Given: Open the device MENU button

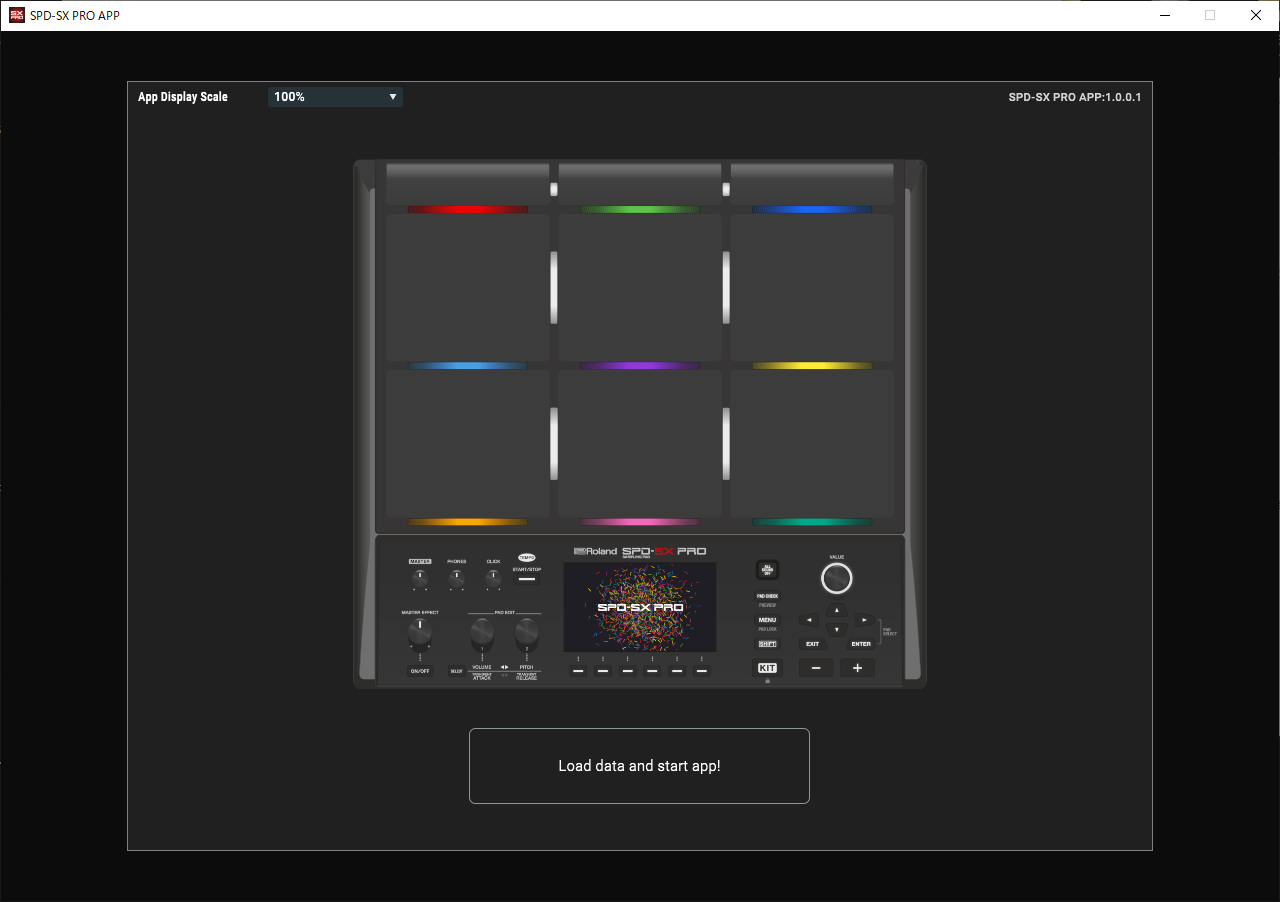Looking at the screenshot, I should pos(767,620).
